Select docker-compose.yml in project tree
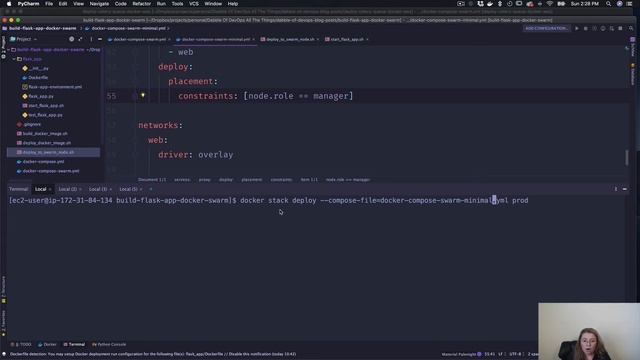The width and height of the screenshot is (640, 360). click(x=43, y=162)
